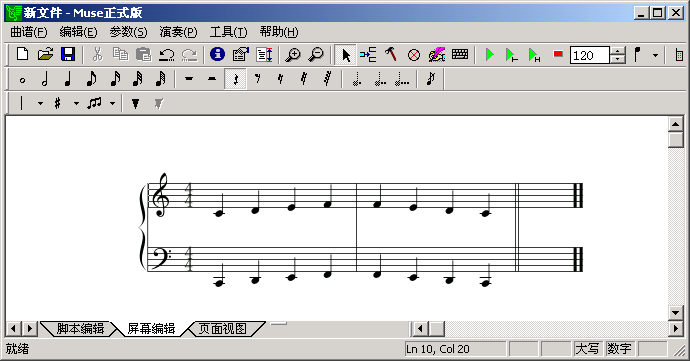690x361 pixels.
Task: Click the grace note icon
Action: [431, 79]
